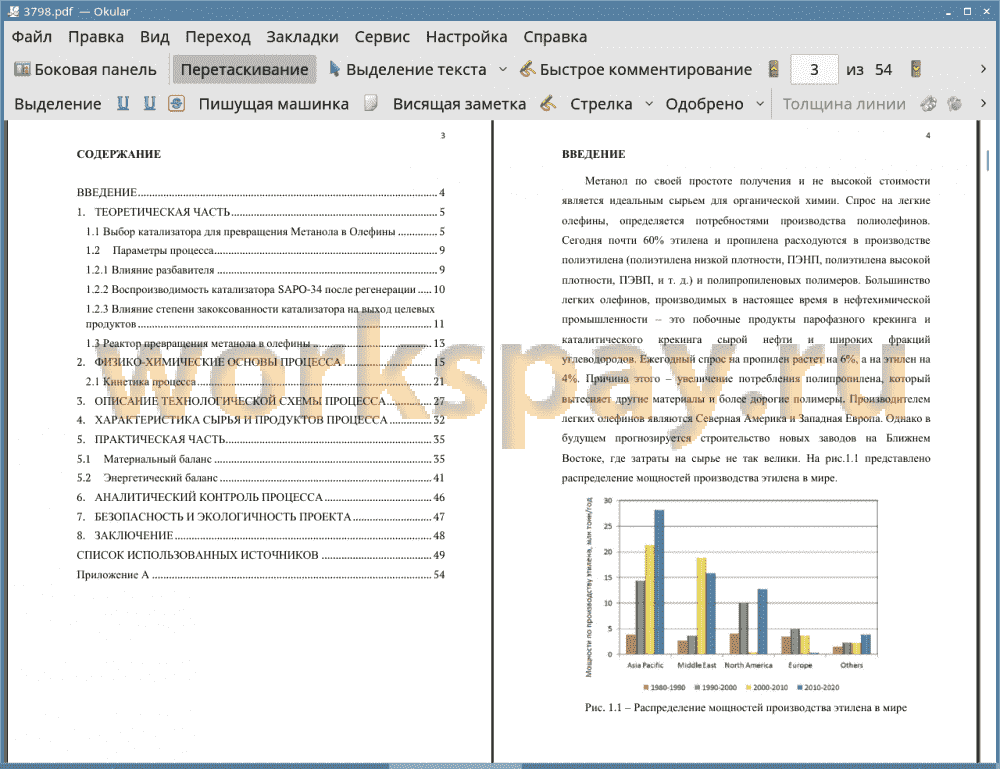Click the Okular icon in title bar
The height and width of the screenshot is (769, 1000).
(13, 11)
